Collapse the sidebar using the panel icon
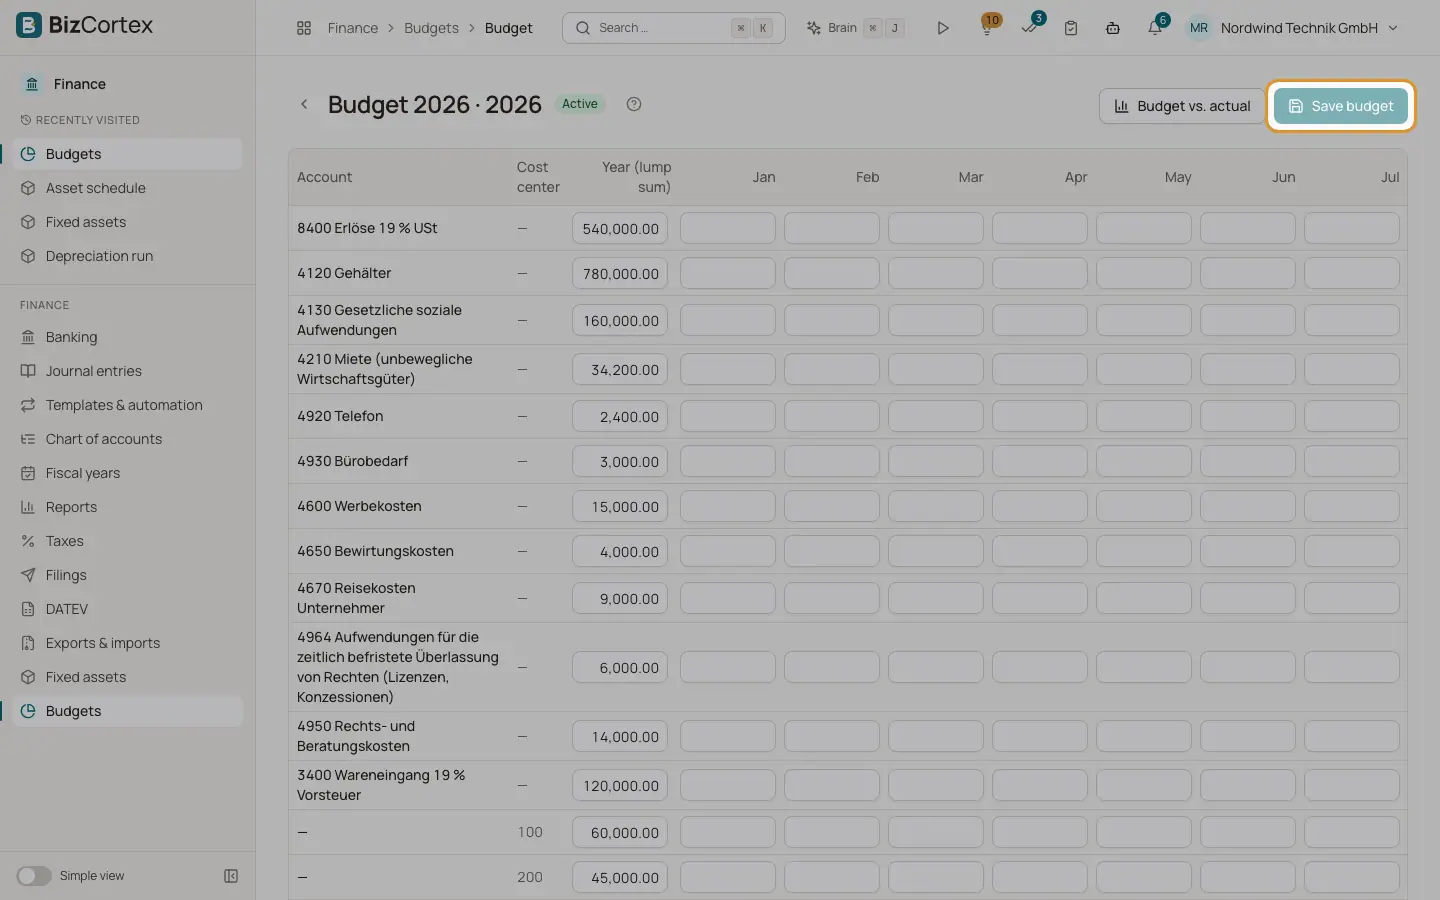 point(231,876)
